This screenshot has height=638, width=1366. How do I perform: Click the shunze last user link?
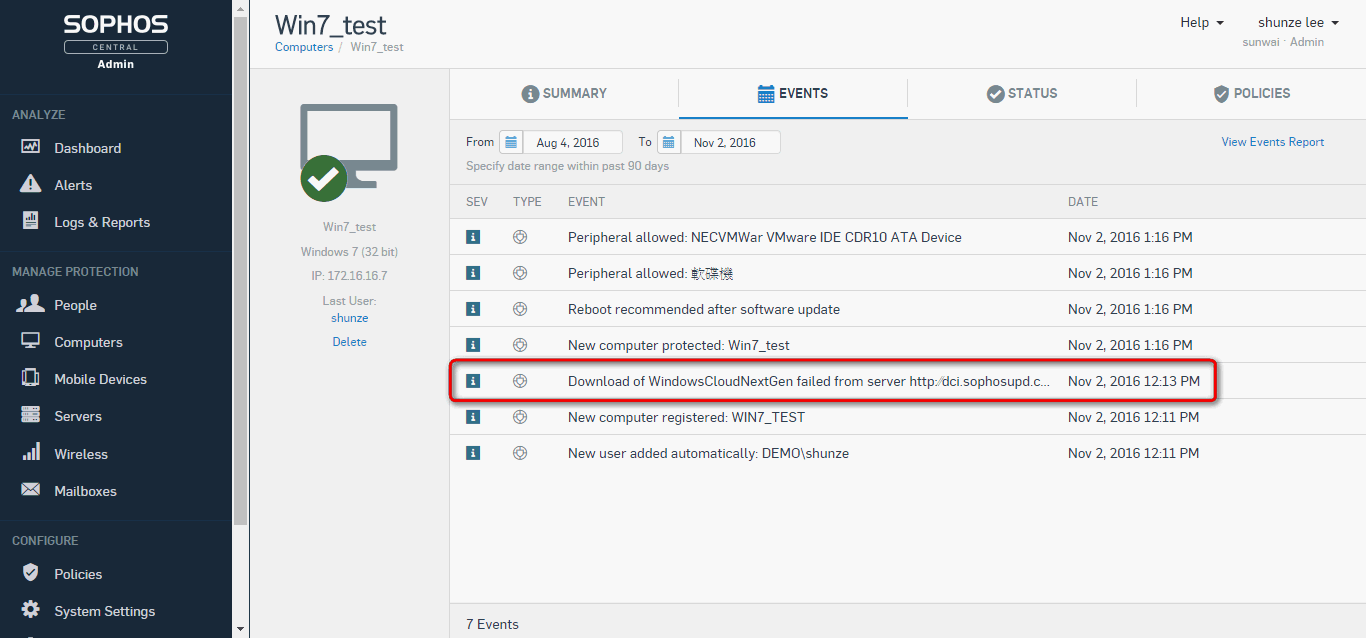pos(349,318)
